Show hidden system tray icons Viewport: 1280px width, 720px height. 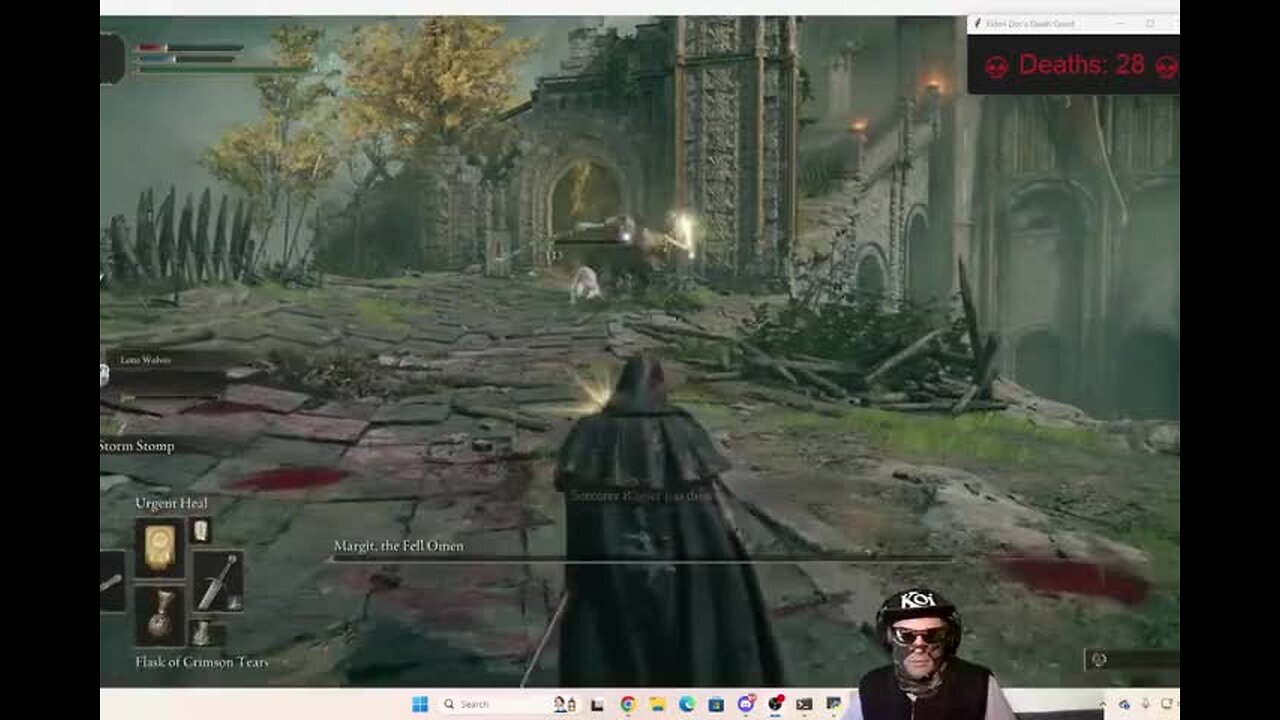point(1103,704)
